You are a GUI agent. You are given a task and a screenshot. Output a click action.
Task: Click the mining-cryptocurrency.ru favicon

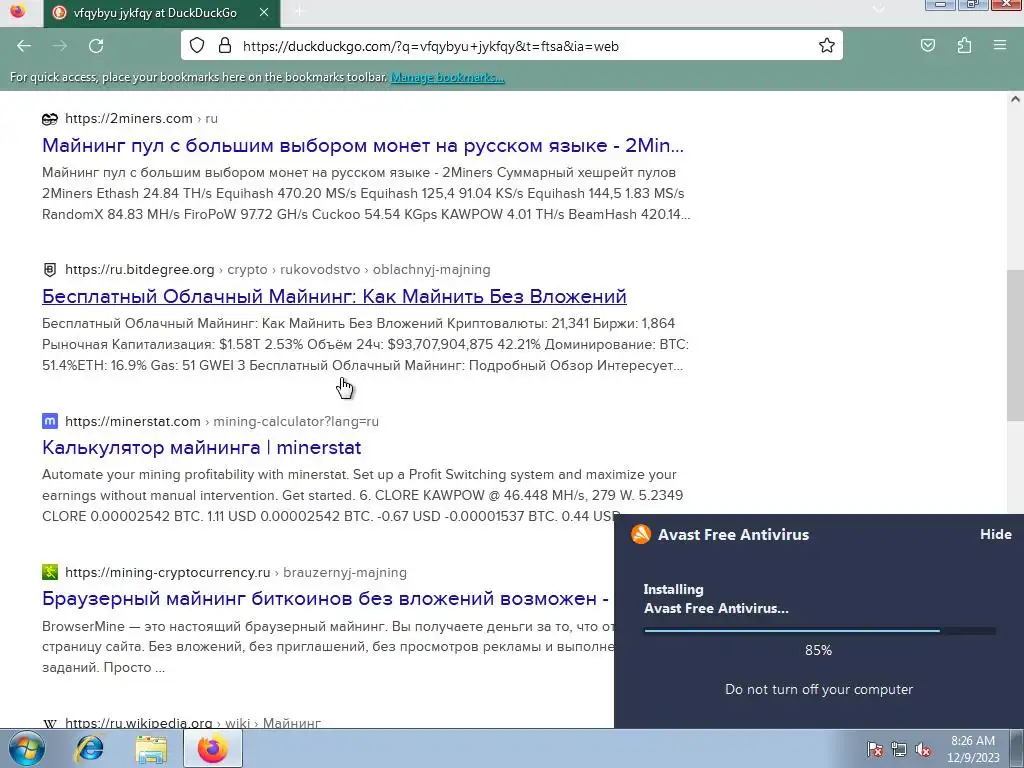50,572
